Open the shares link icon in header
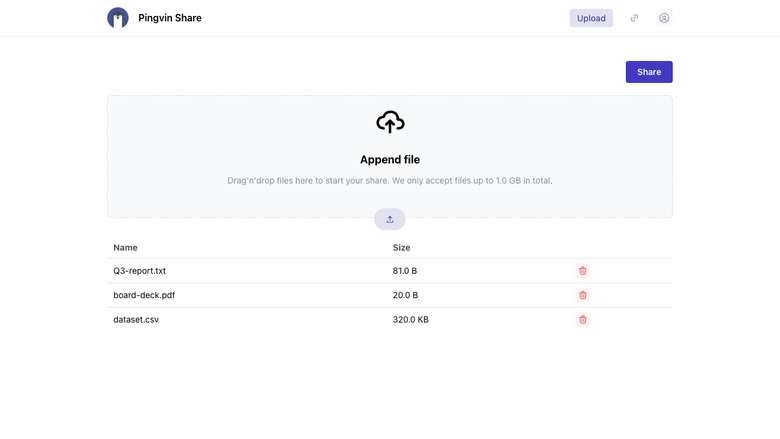The image size is (780, 439). click(634, 18)
